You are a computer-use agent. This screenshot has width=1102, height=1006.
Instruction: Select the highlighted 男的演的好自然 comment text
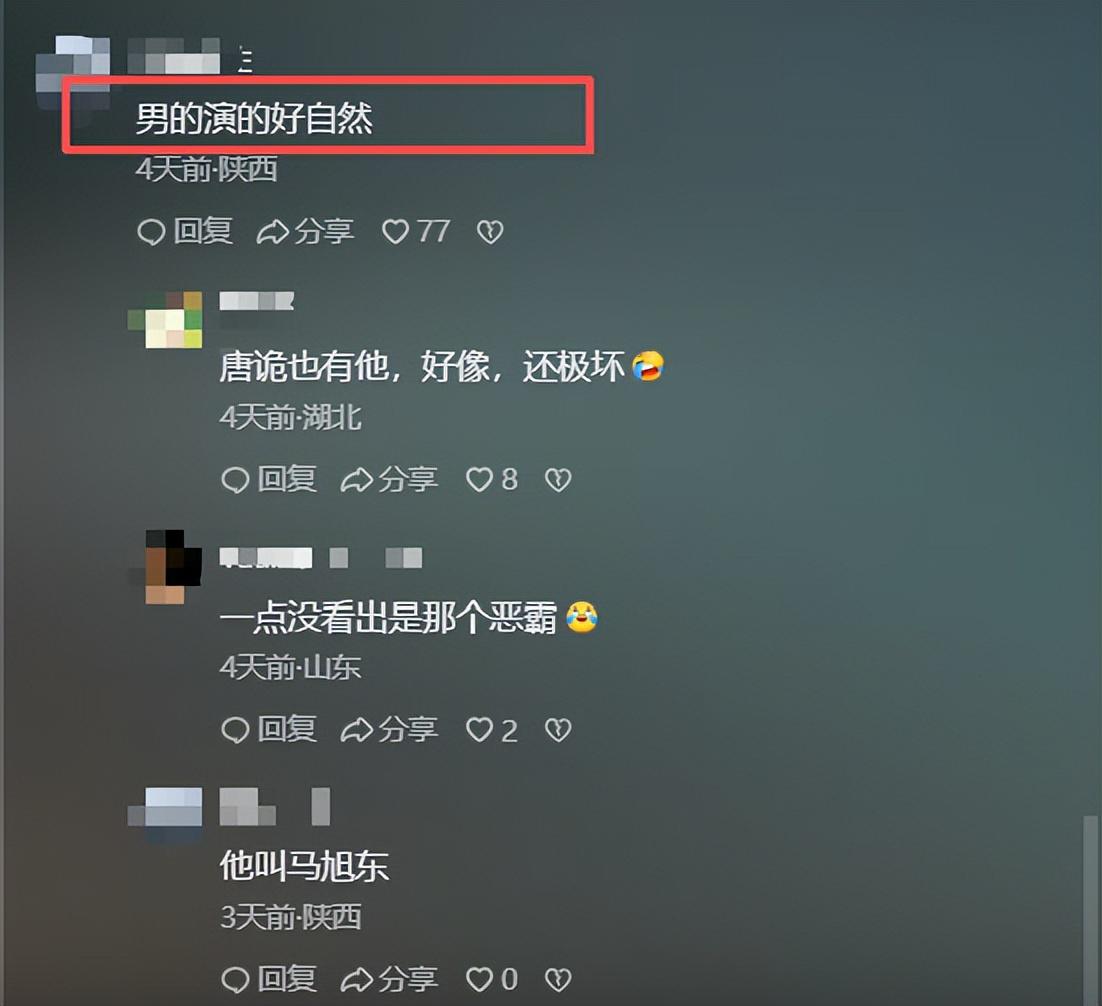[x=254, y=118]
